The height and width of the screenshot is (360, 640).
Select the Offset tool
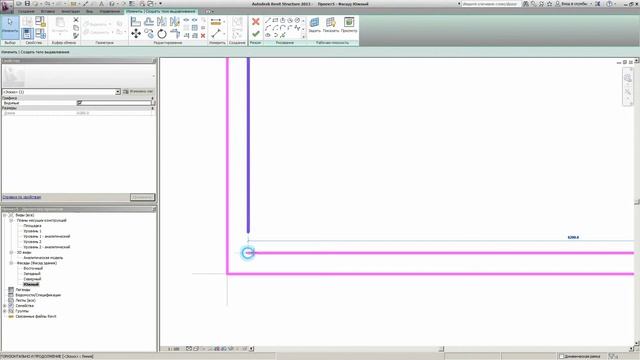click(x=149, y=22)
